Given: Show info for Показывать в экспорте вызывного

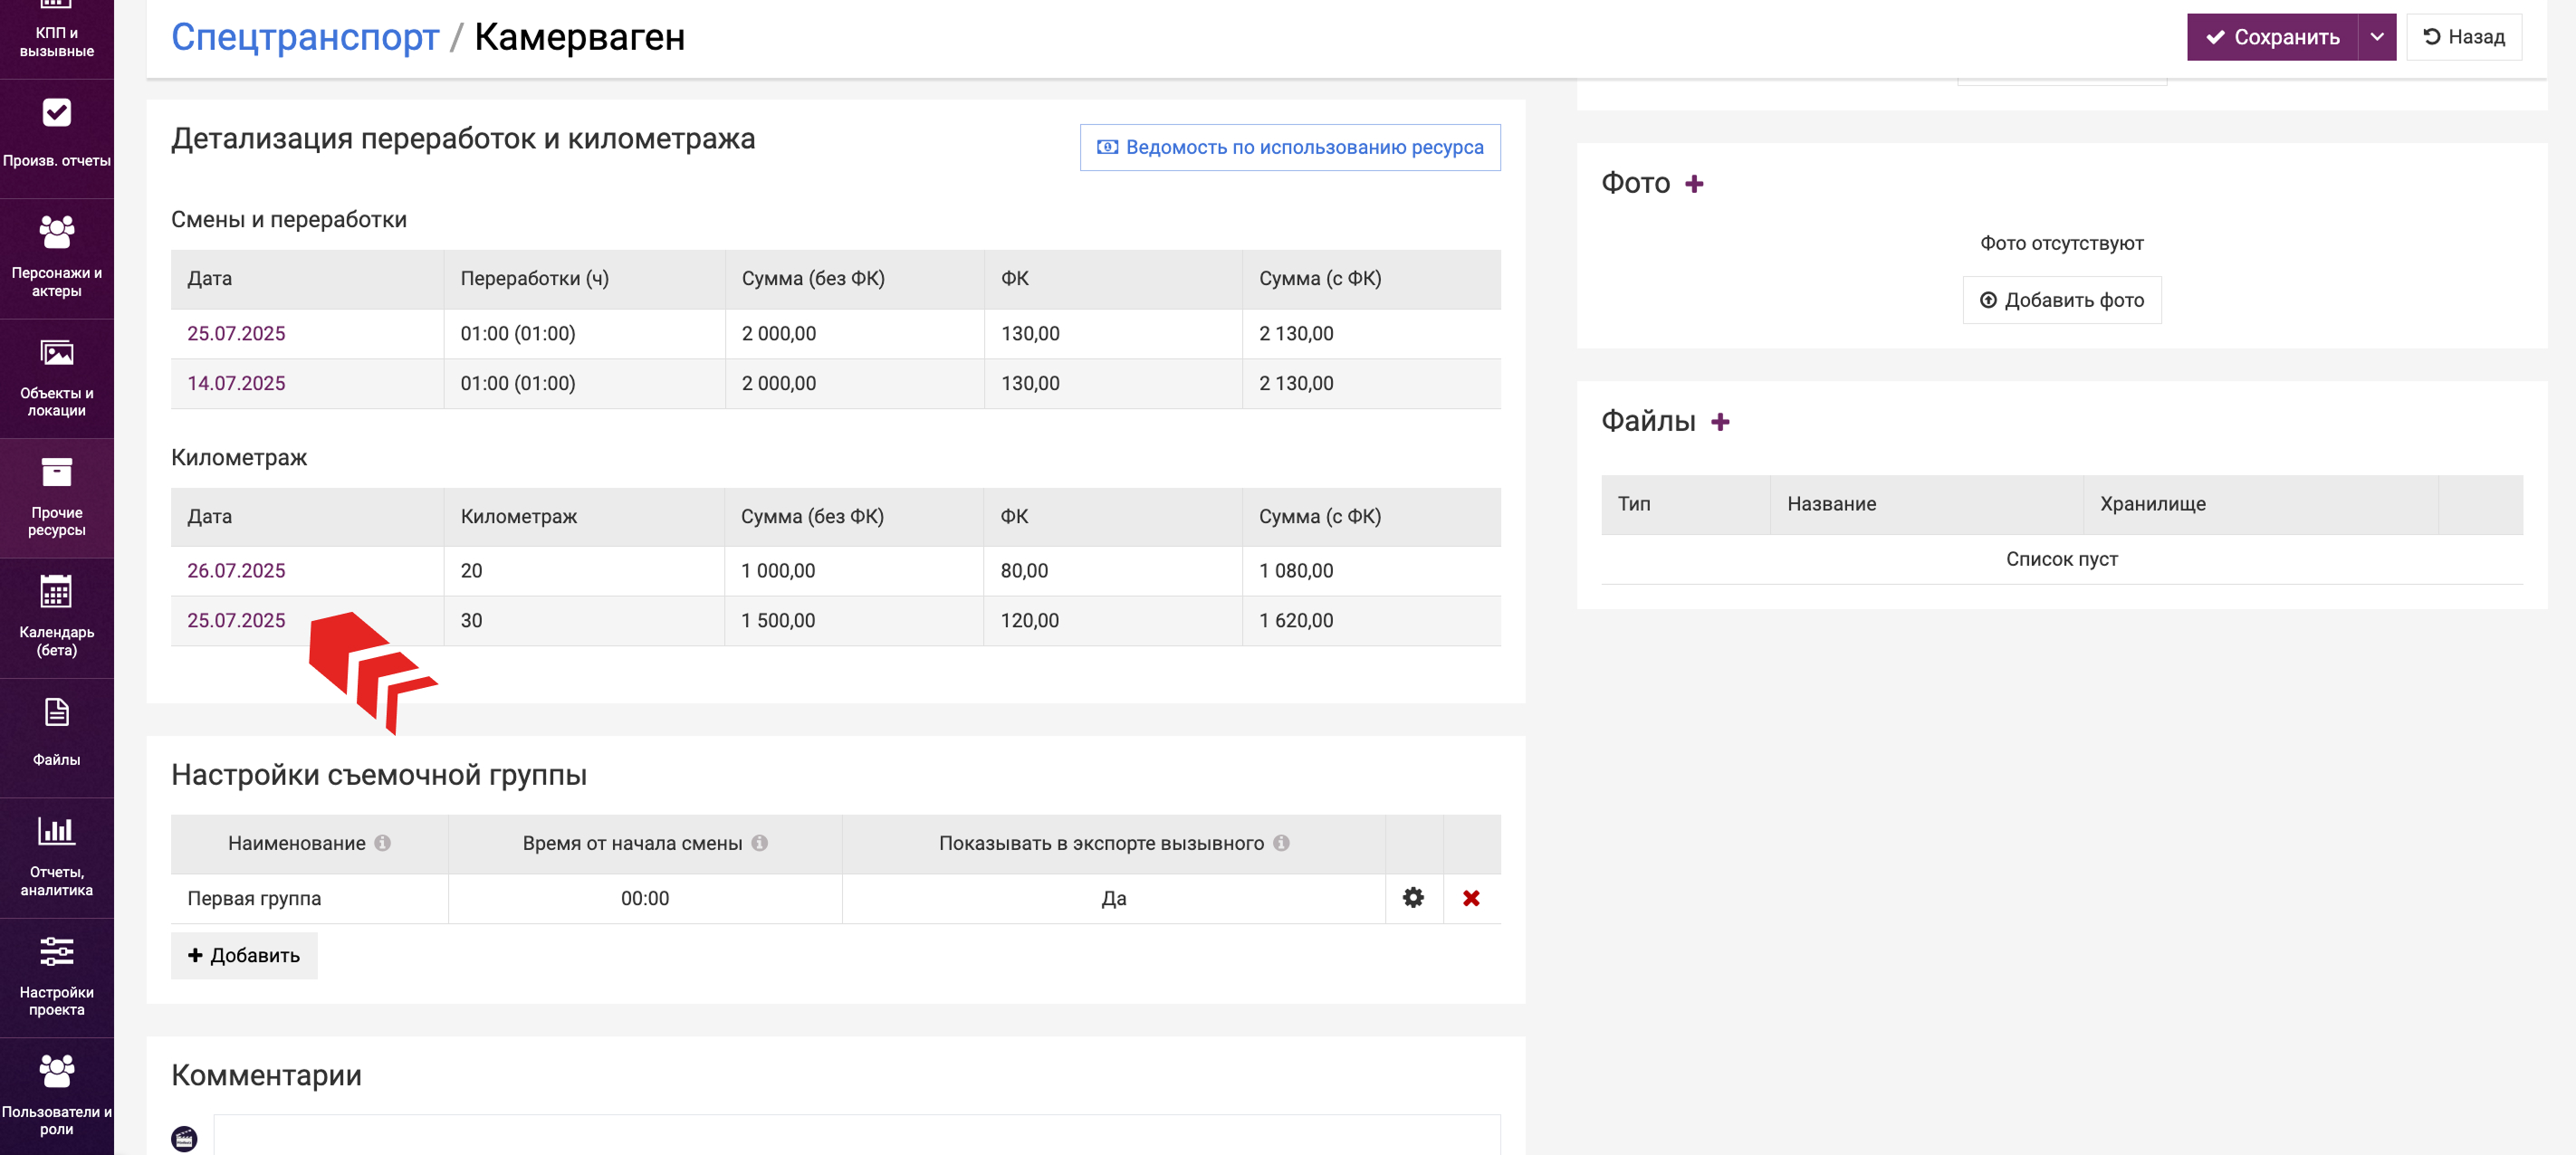Looking at the screenshot, I should (1281, 843).
